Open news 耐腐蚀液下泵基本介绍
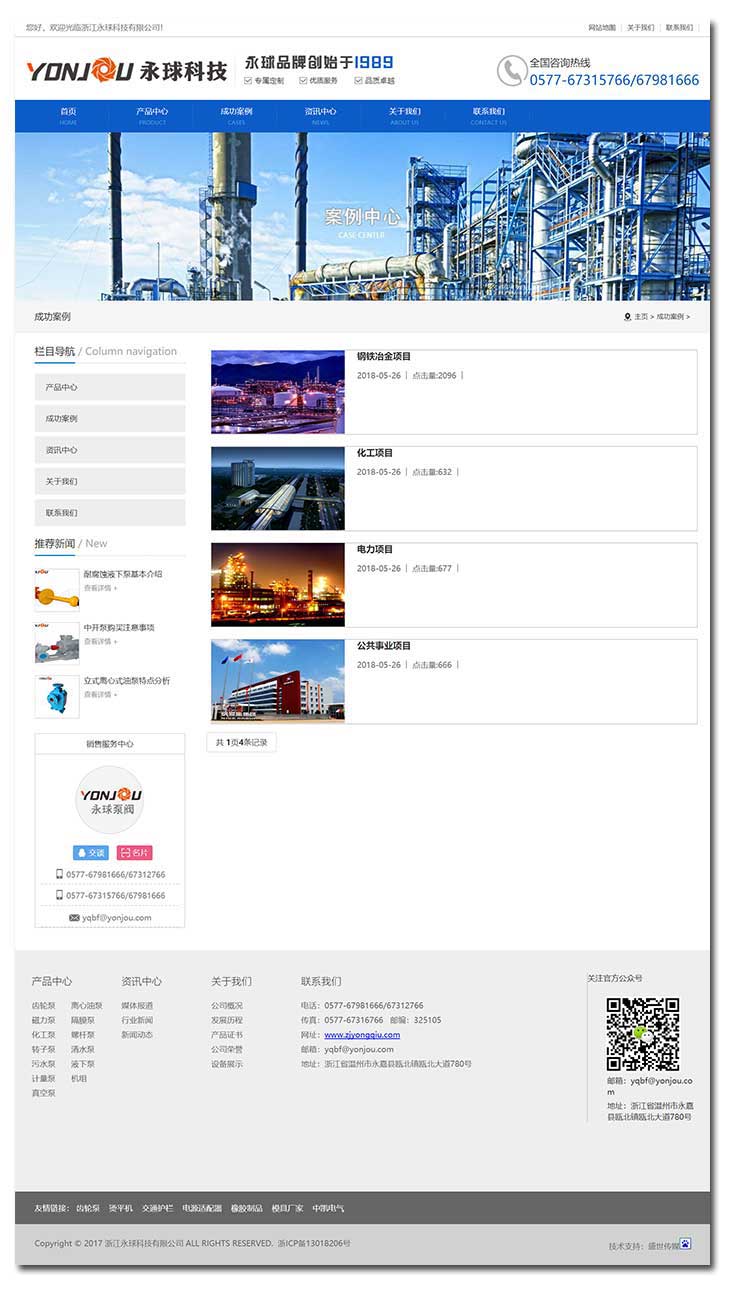This screenshot has height=1296, width=730. pyautogui.click(x=123, y=574)
